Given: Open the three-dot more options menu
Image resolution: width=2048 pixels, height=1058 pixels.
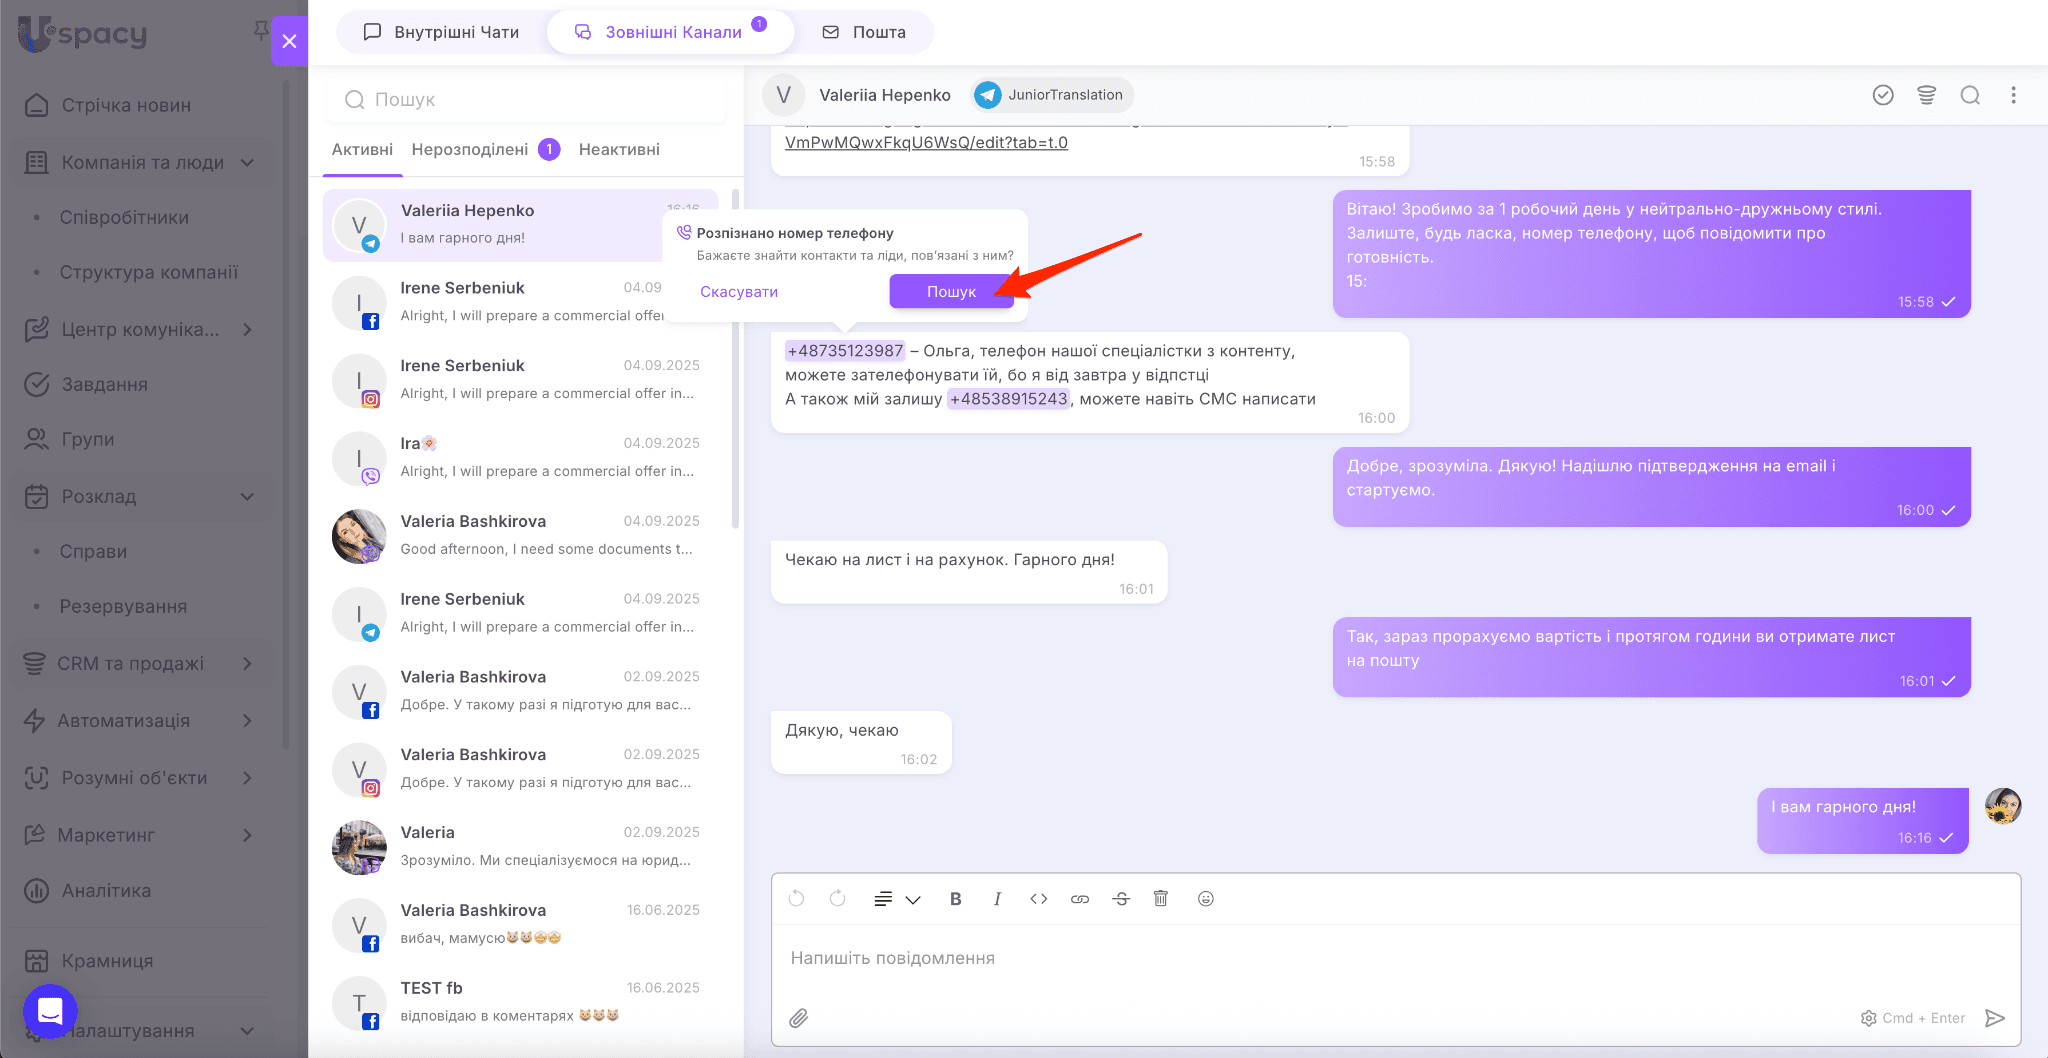Looking at the screenshot, I should pos(2013,95).
